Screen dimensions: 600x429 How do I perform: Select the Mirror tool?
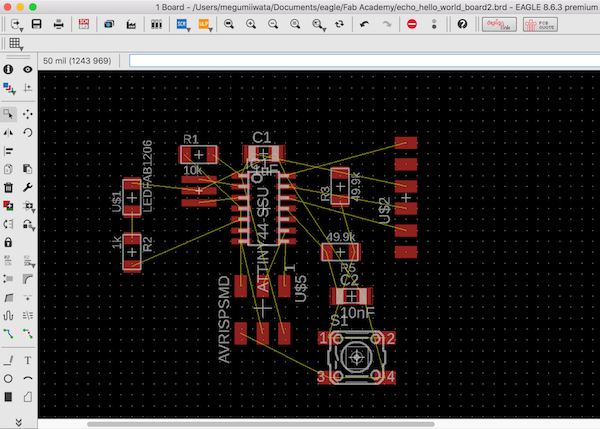pyautogui.click(x=8, y=132)
